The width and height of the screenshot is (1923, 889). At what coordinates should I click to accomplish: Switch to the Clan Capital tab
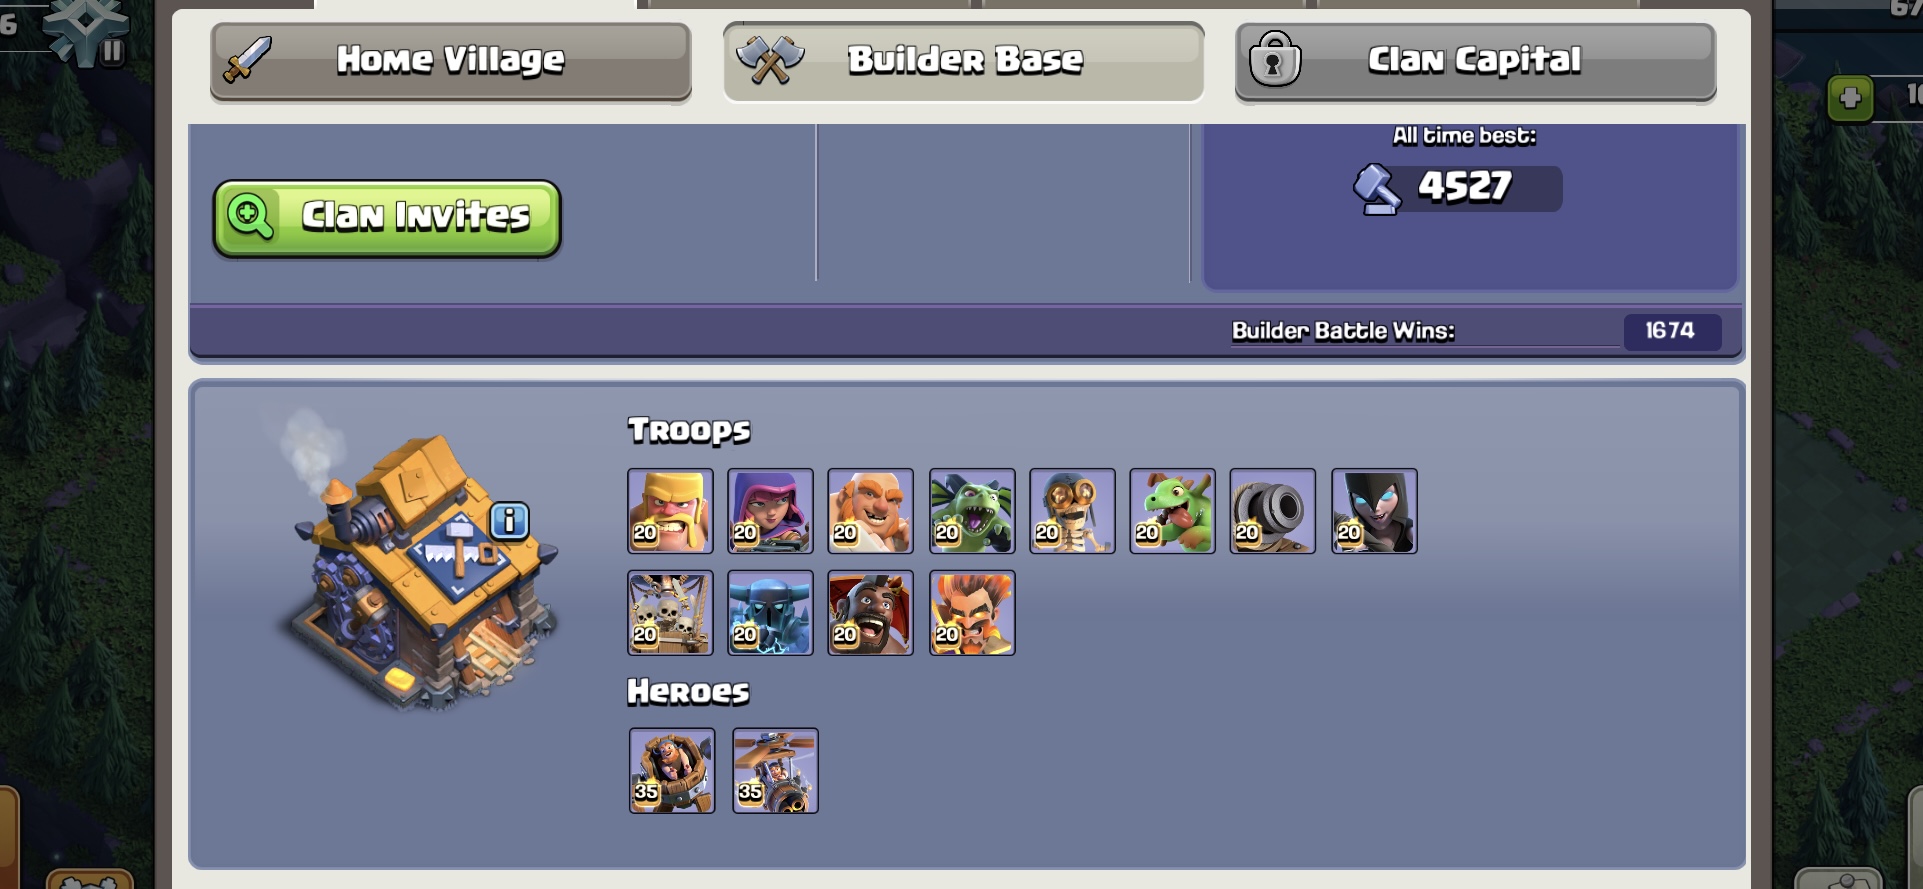pyautogui.click(x=1475, y=61)
